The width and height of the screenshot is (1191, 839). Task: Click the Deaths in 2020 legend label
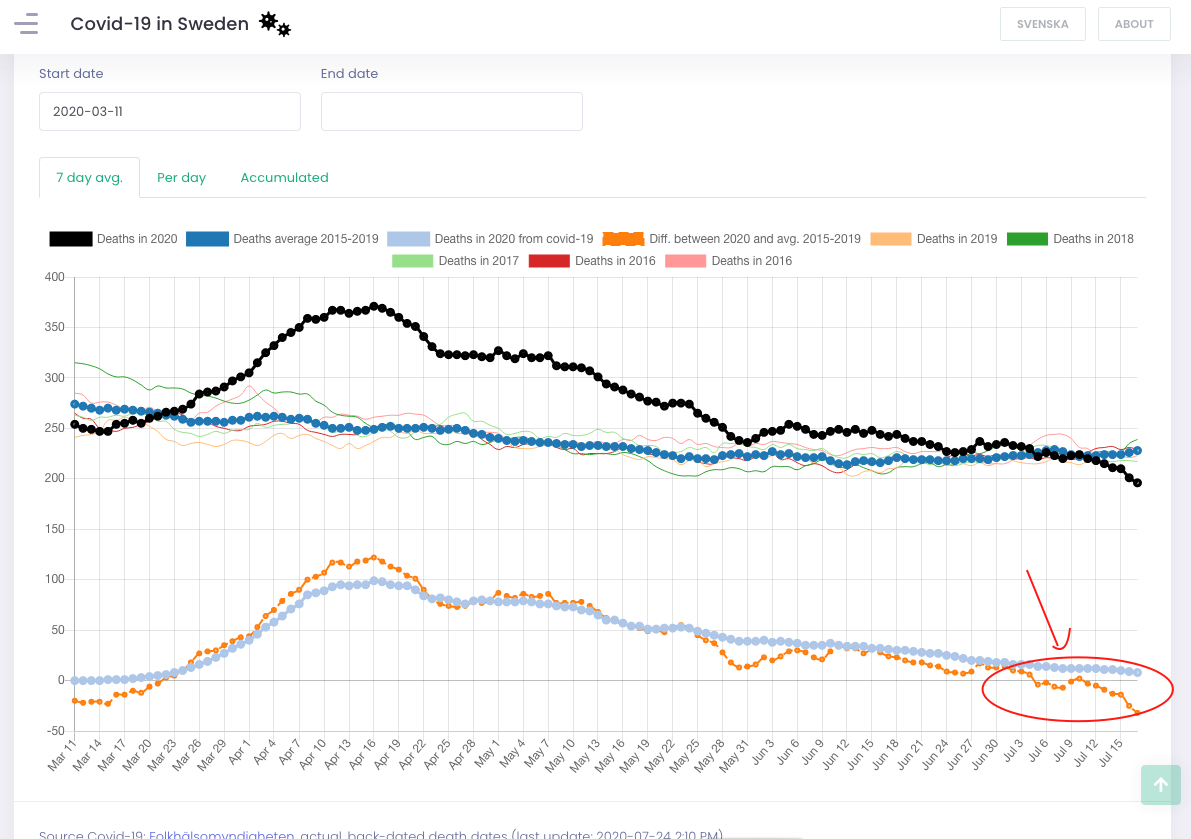pyautogui.click(x=137, y=239)
